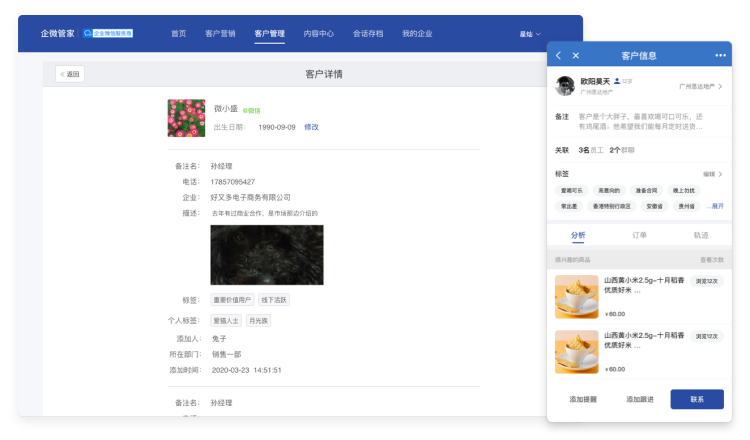The height and width of the screenshot is (440, 750).
Task: Open 会话存档 in the top navigation
Action: [x=367, y=33]
